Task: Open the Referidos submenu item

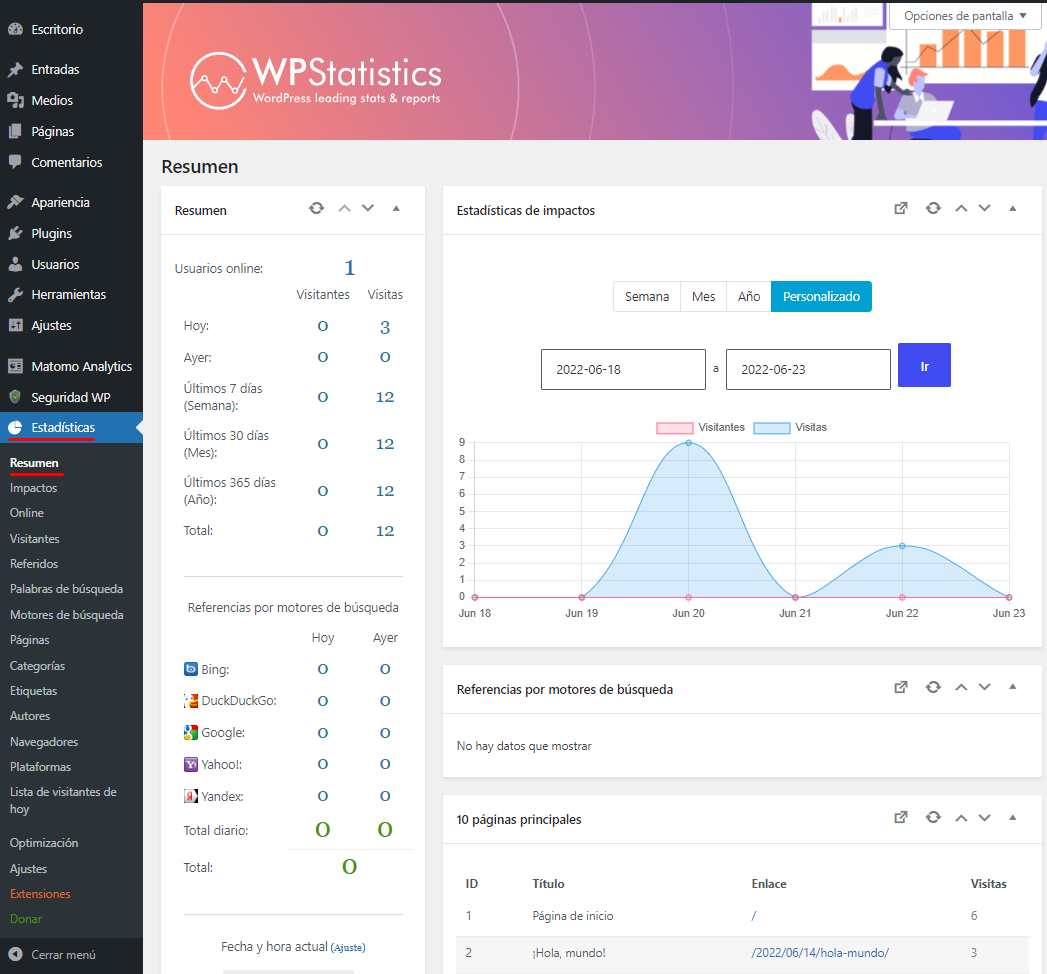Action: [34, 564]
